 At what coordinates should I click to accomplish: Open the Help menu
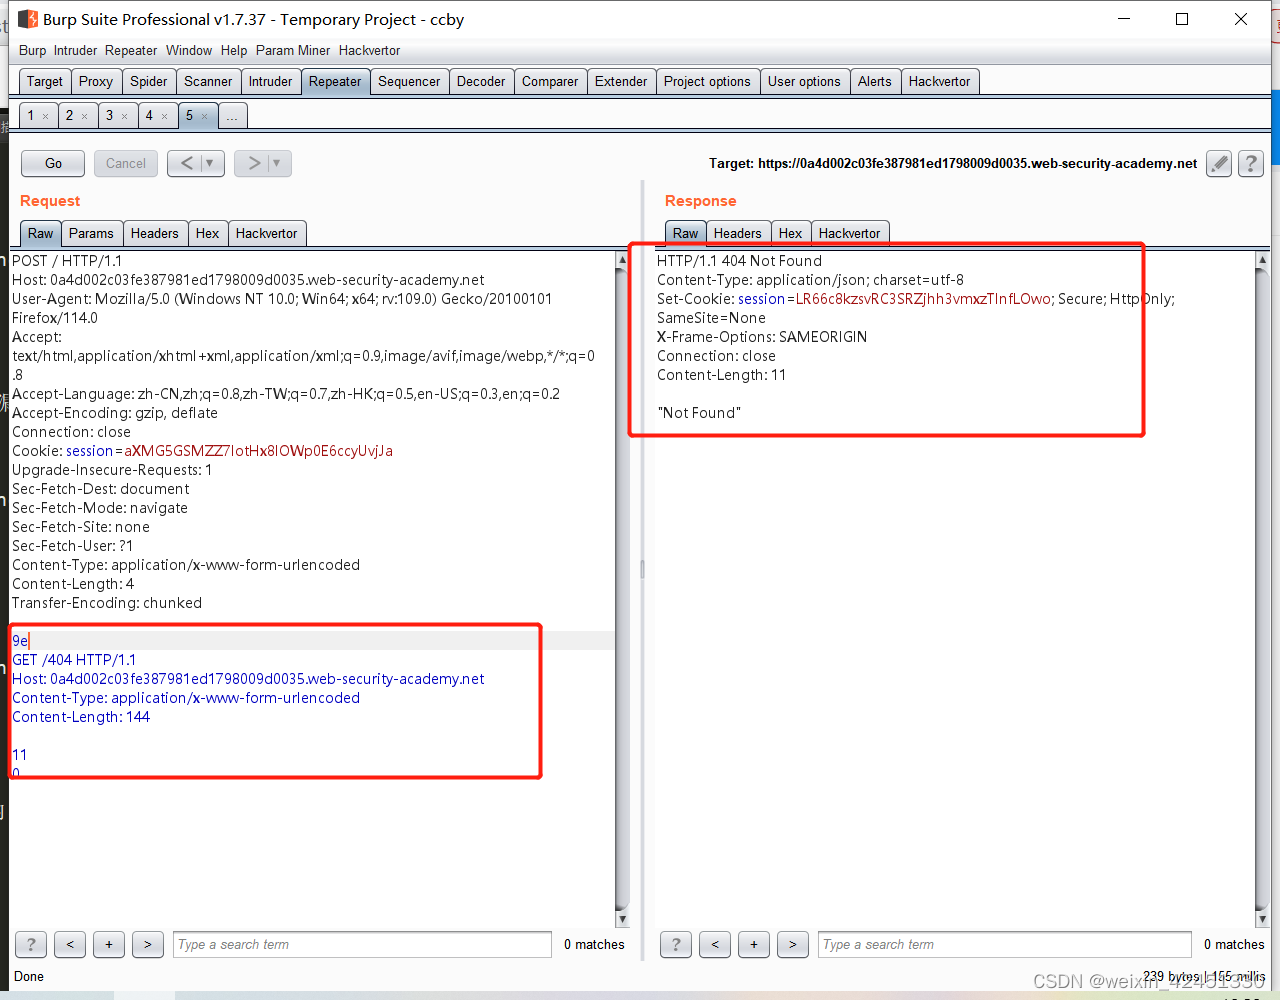(234, 50)
